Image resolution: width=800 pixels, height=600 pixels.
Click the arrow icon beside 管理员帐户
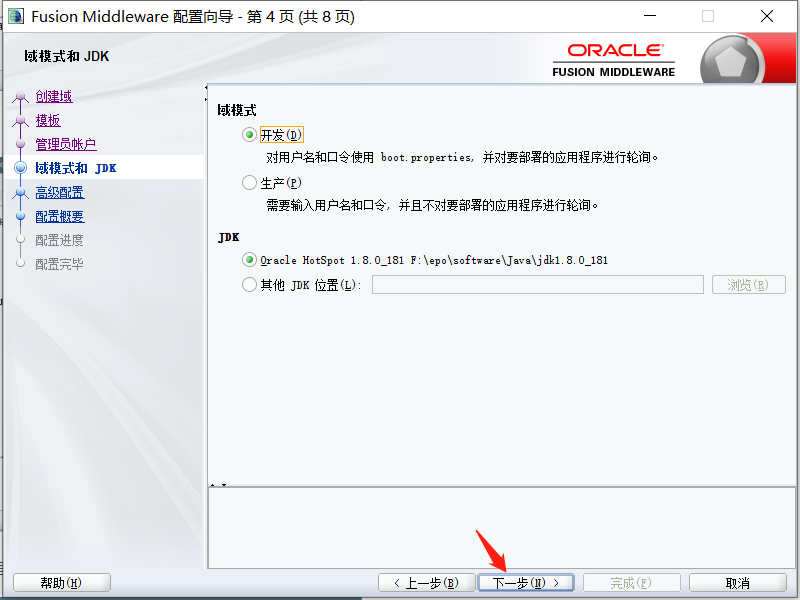click(20, 143)
